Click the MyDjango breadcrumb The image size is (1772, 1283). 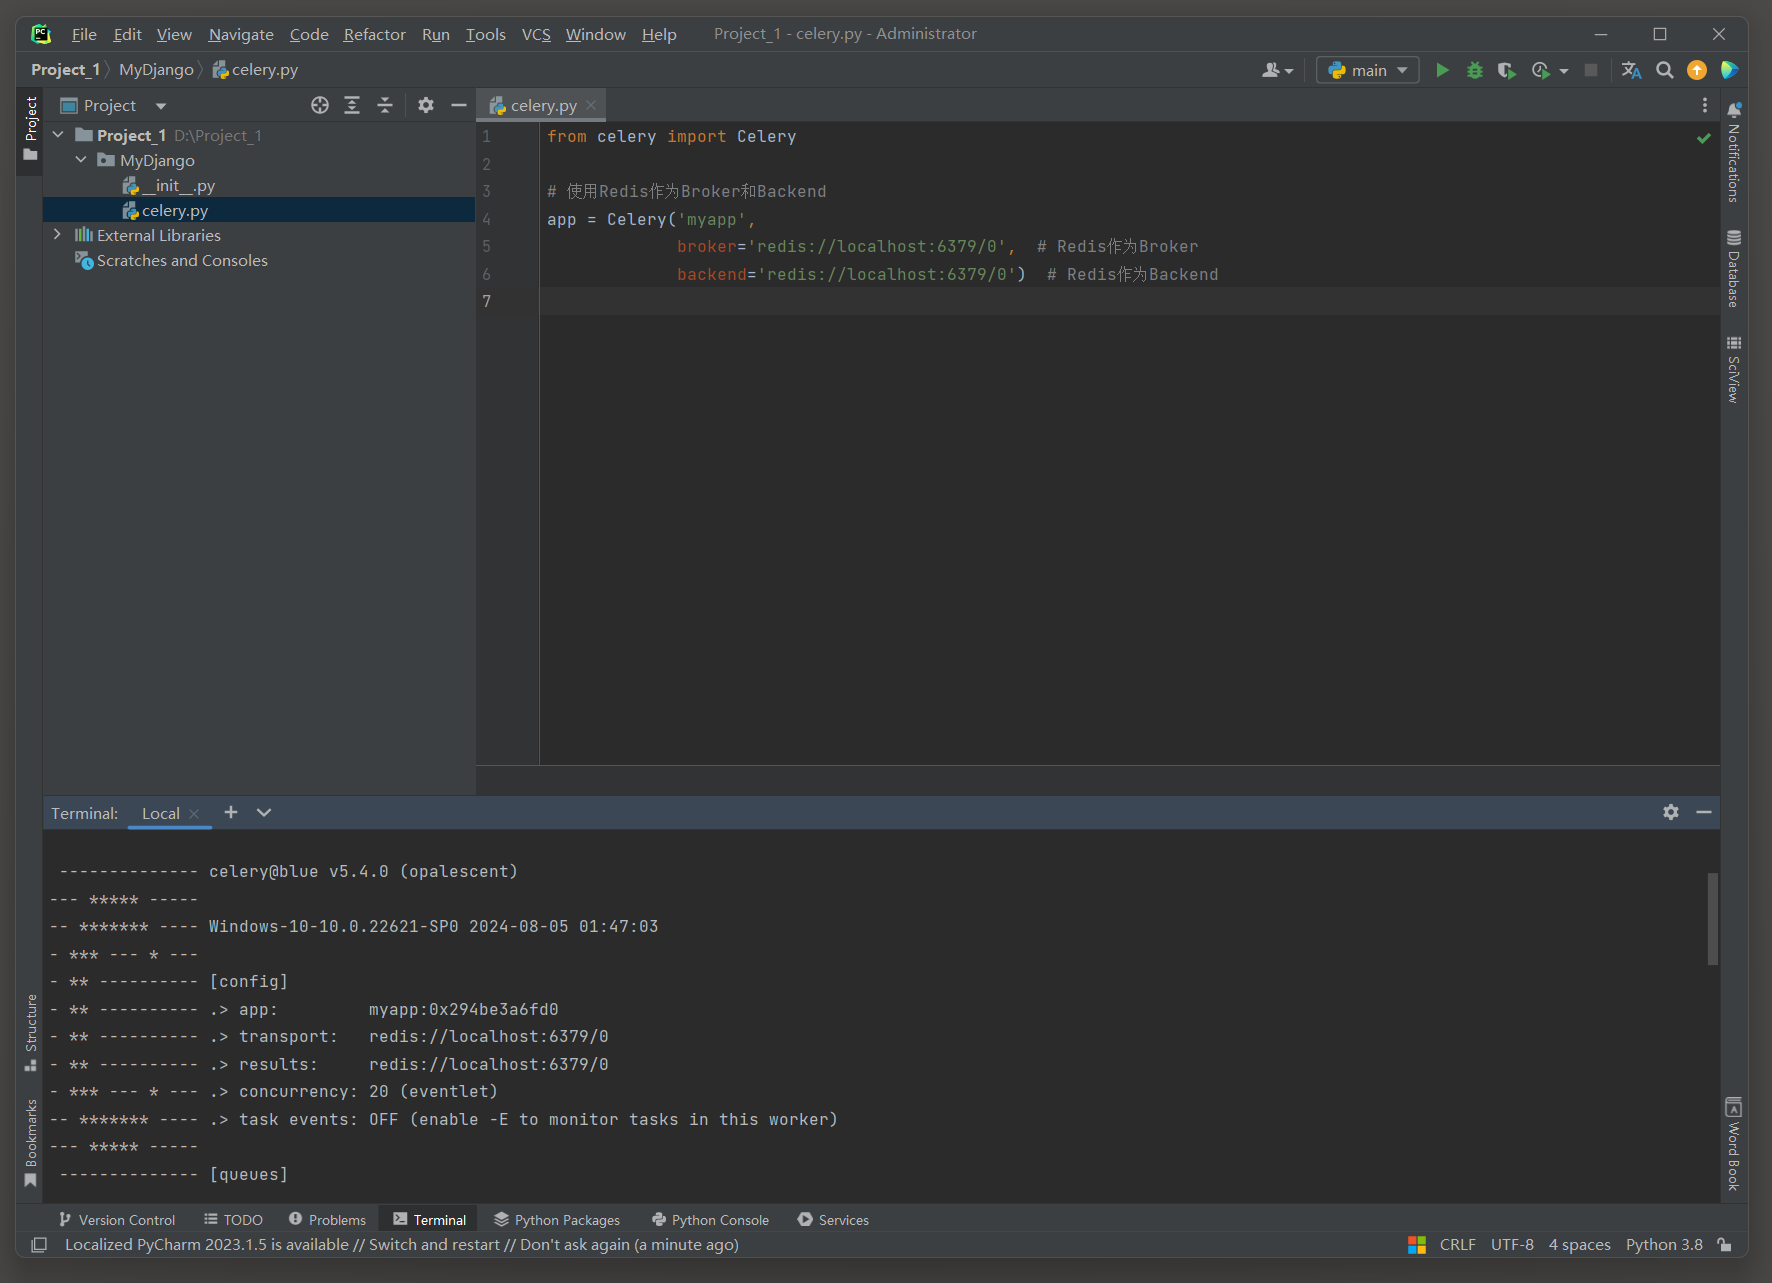click(156, 70)
